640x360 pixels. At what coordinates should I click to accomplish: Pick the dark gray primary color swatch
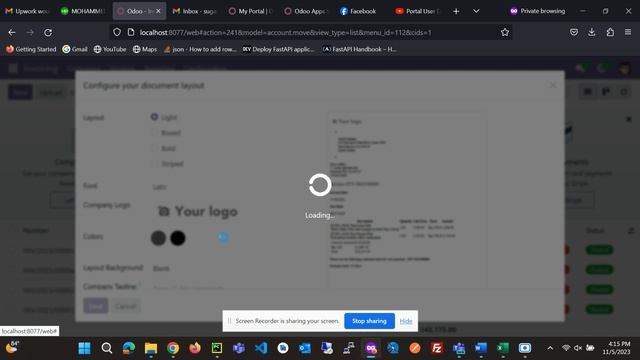point(158,238)
